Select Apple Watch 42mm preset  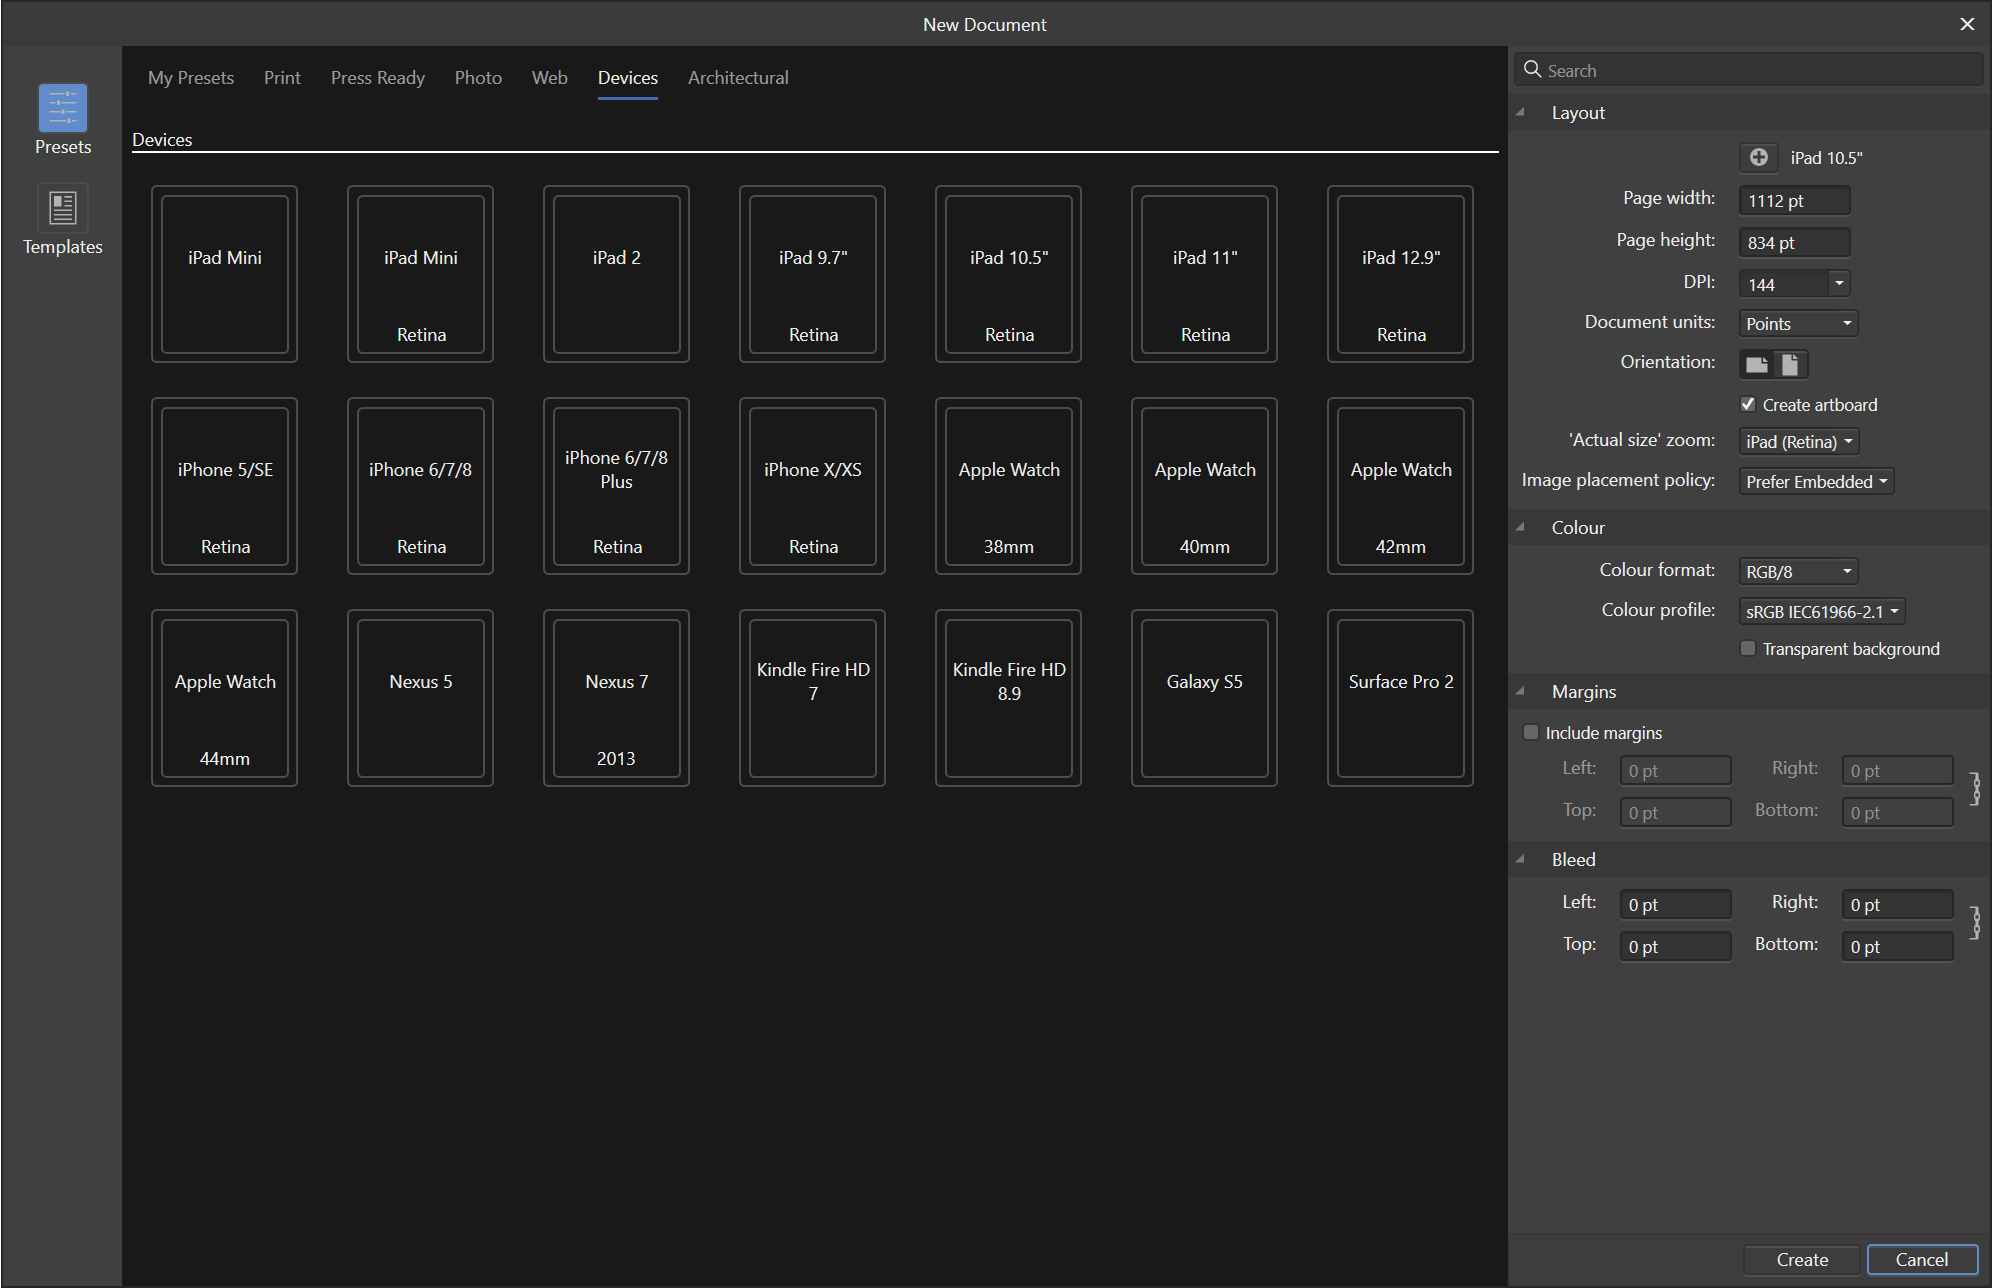click(1401, 486)
